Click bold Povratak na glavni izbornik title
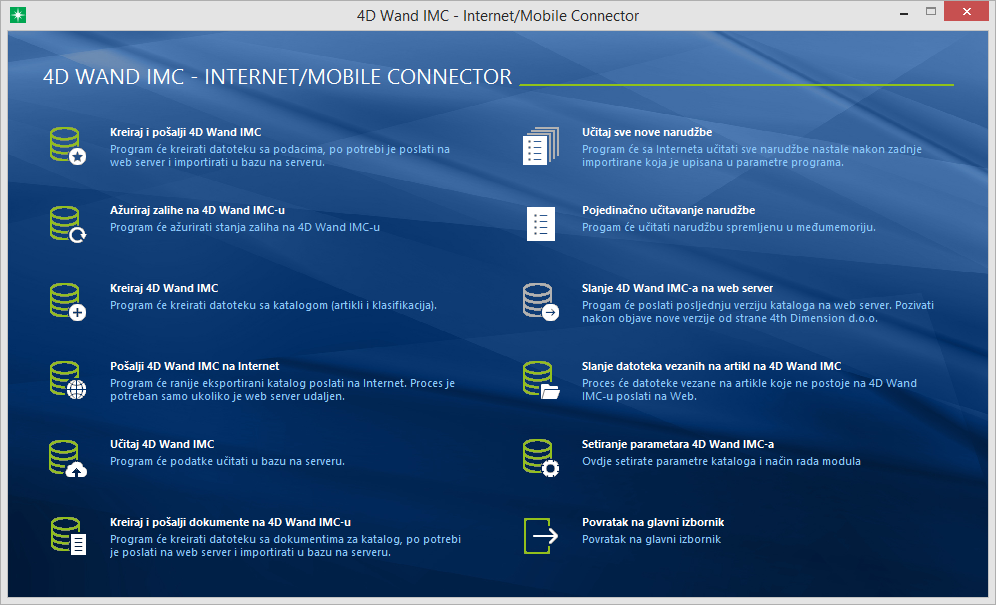The height and width of the screenshot is (605, 996). pyautogui.click(x=653, y=522)
